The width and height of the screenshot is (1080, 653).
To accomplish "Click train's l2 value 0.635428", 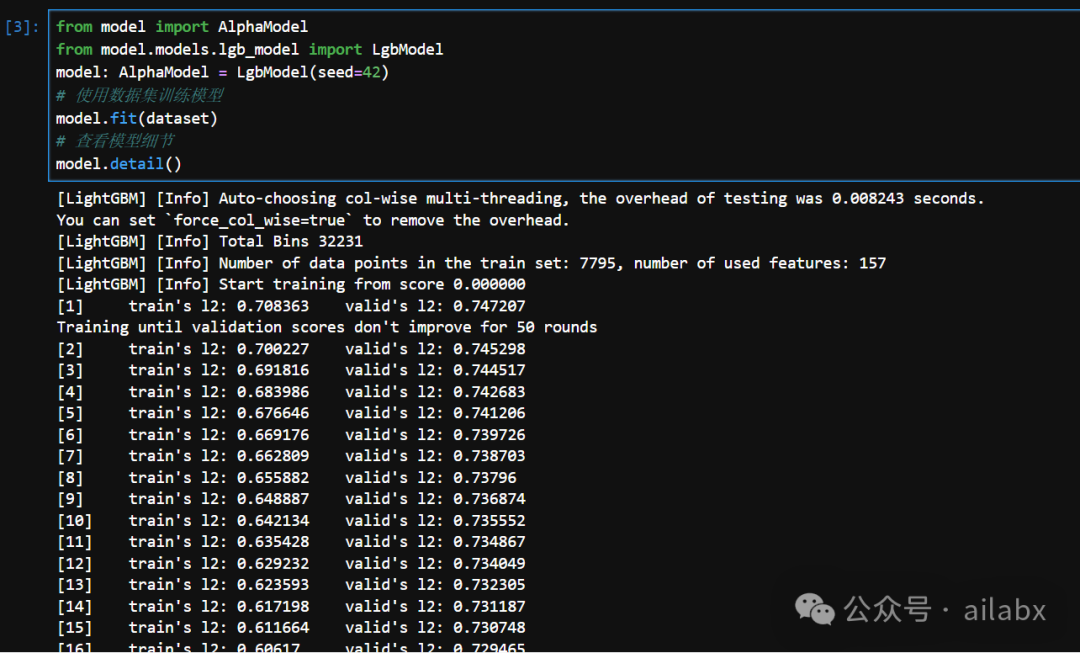I will tap(273, 542).
